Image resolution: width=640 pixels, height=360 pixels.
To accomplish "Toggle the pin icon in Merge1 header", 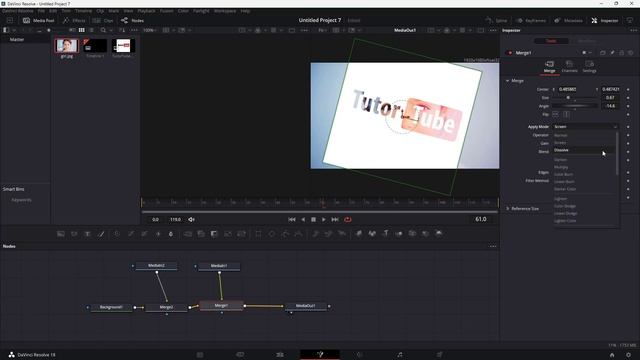I will [x=612, y=53].
